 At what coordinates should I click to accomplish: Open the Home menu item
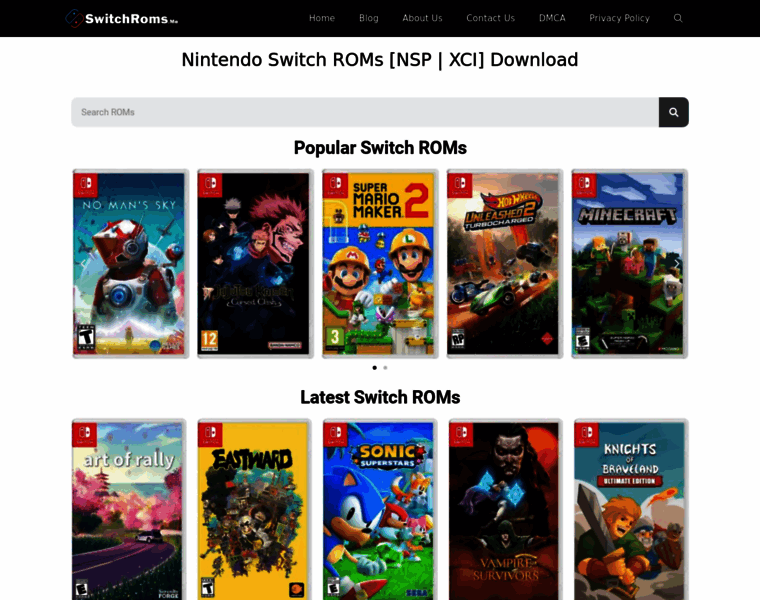tap(322, 18)
